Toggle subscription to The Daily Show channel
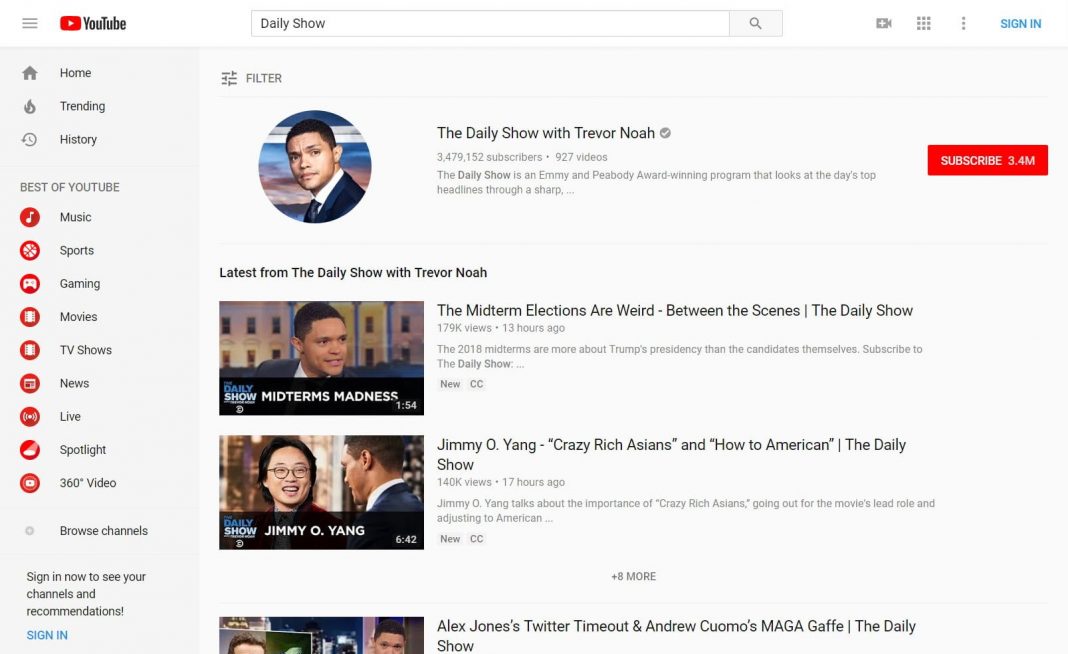 coord(988,160)
